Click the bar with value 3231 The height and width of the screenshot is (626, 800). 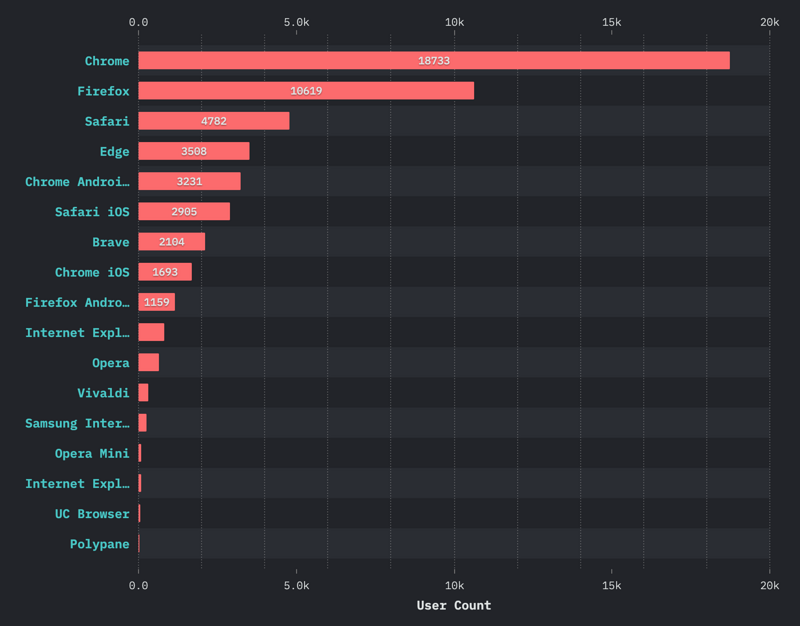pyautogui.click(x=189, y=182)
